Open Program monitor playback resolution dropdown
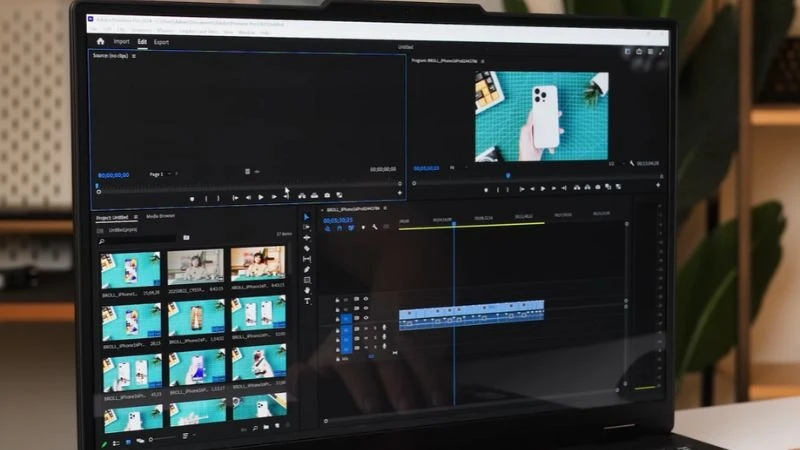 click(x=615, y=164)
